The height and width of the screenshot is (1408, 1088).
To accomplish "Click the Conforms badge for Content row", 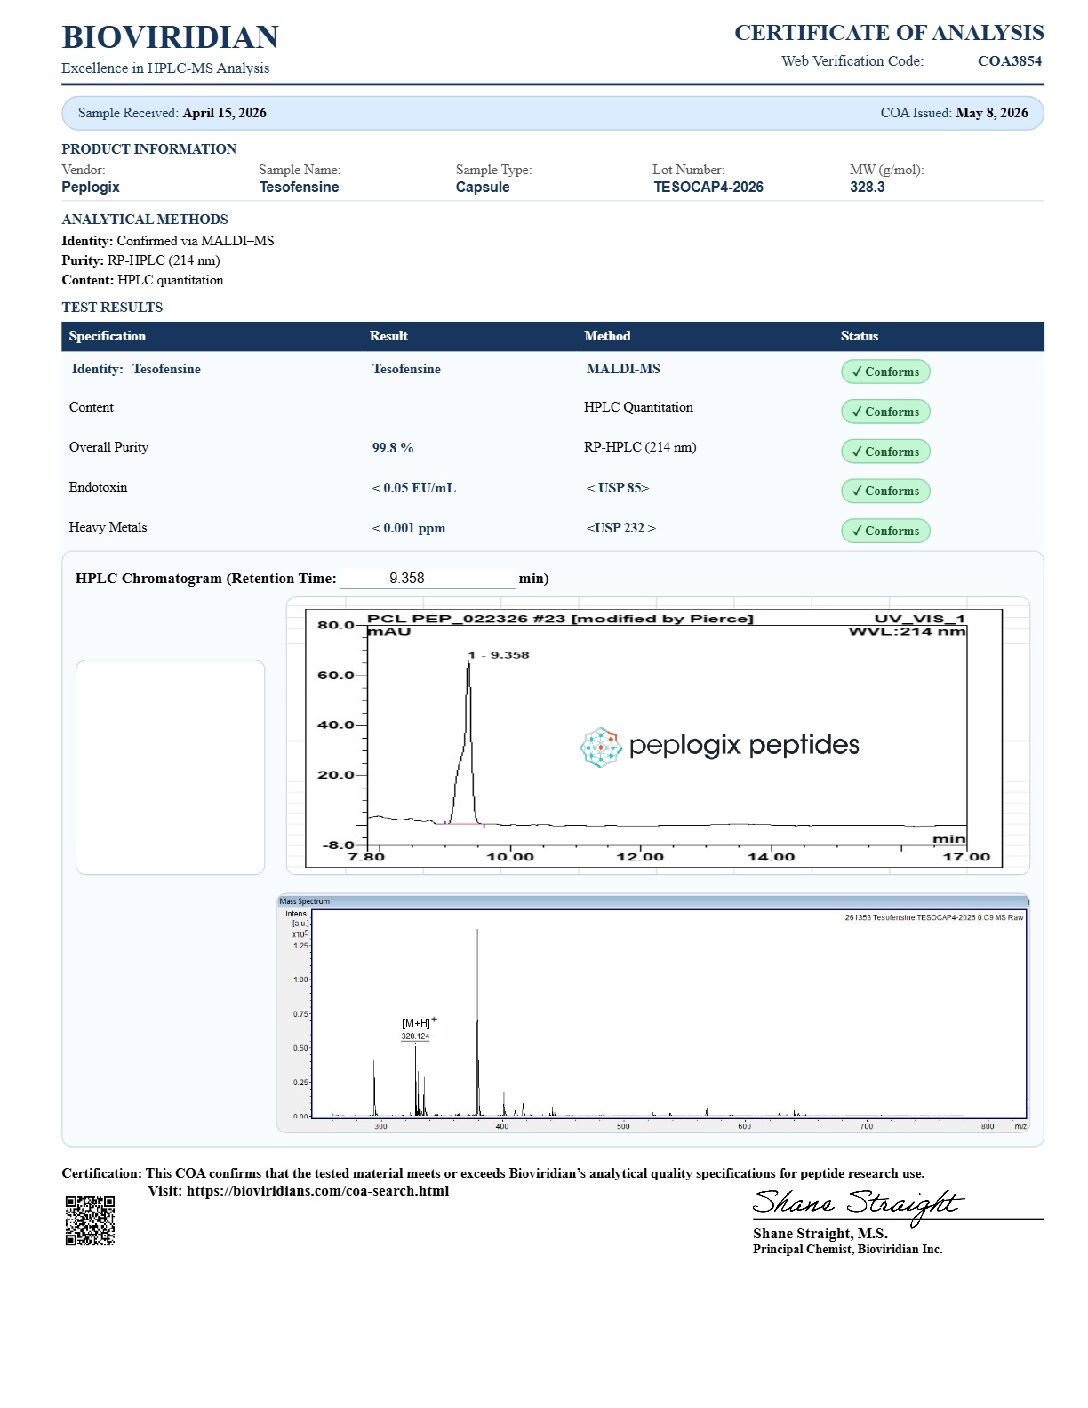I will click(x=886, y=412).
